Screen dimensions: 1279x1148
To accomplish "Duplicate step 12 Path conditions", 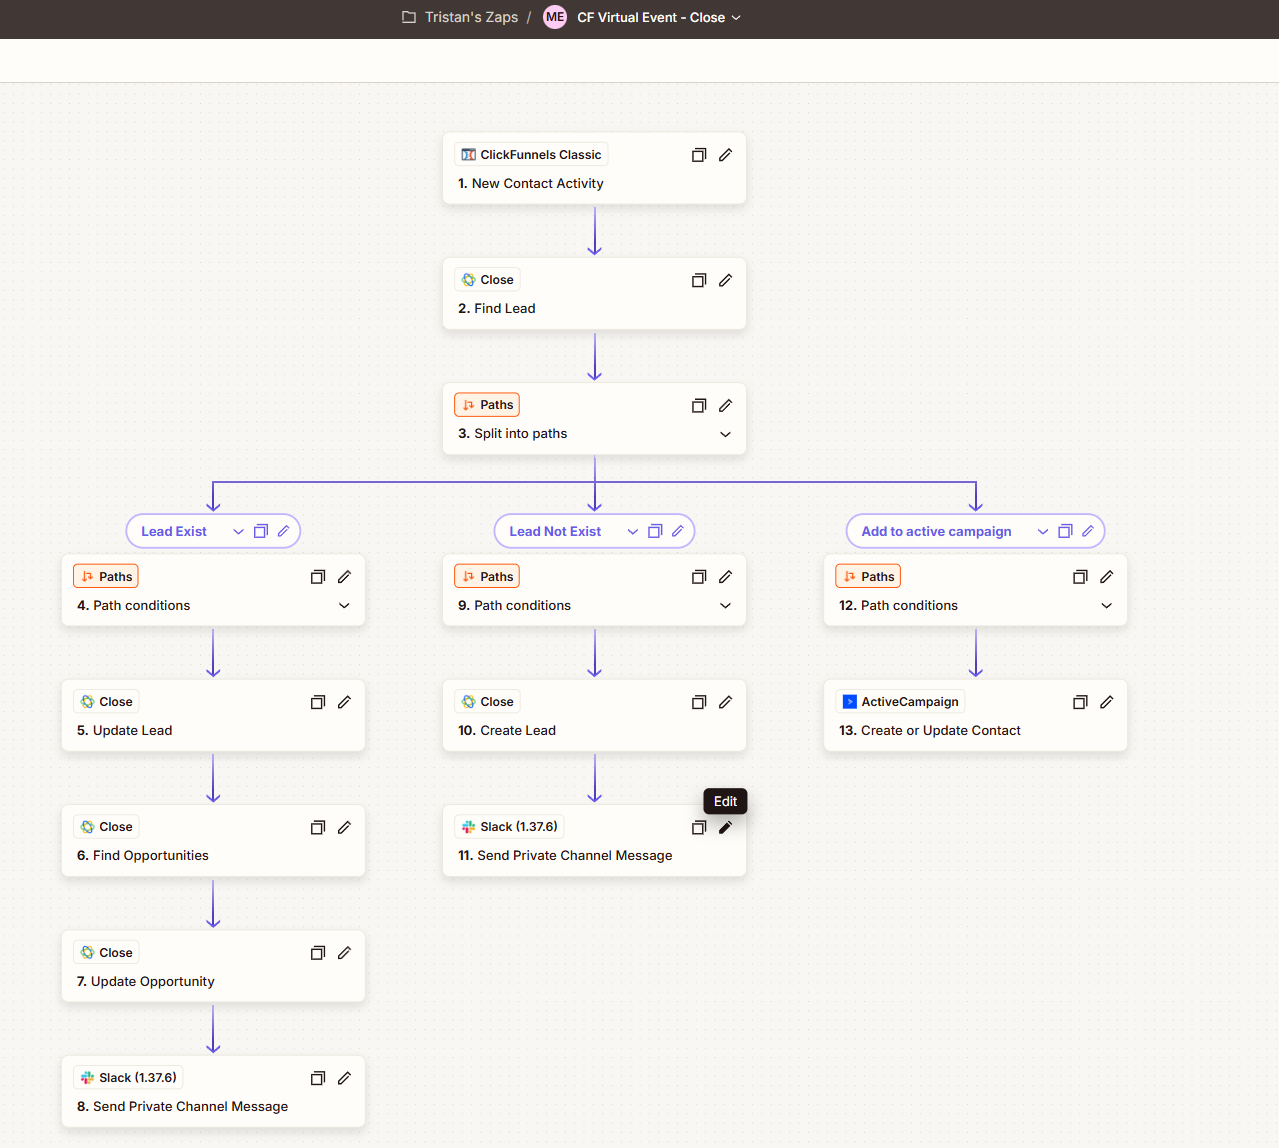I will coord(1080,577).
